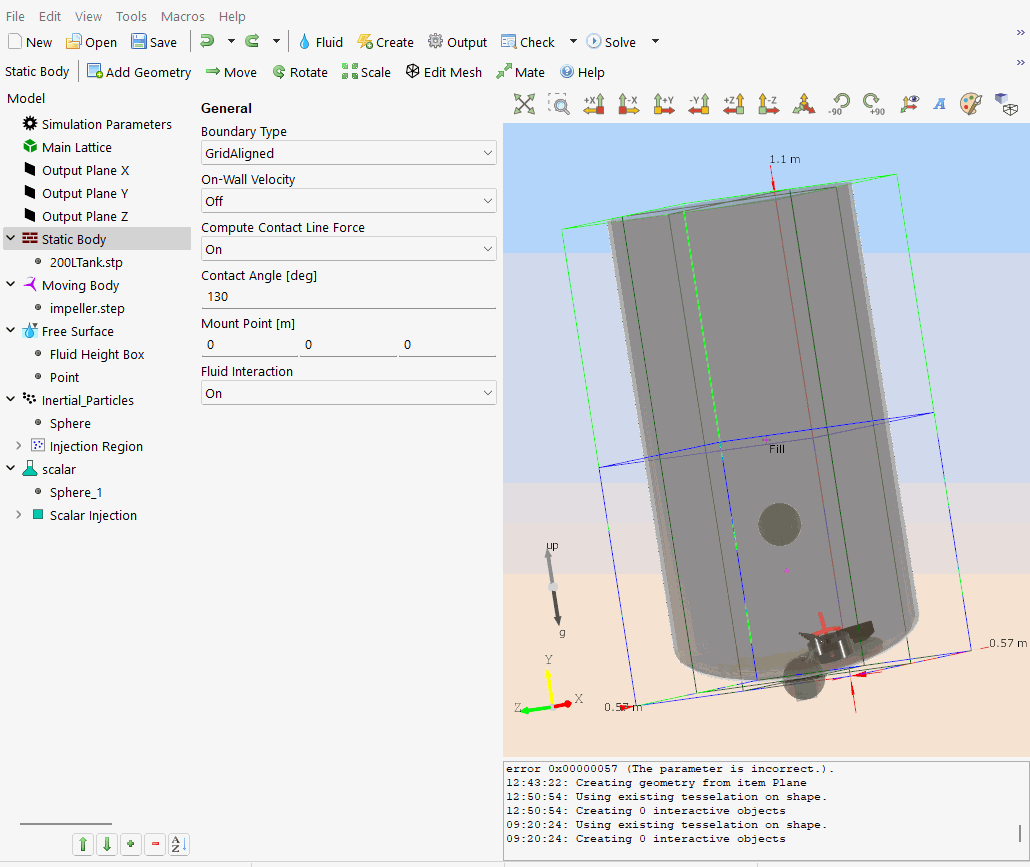Toggle the axes visibility eye icon
Viewport: 1030px width, 867px height.
click(x=909, y=104)
